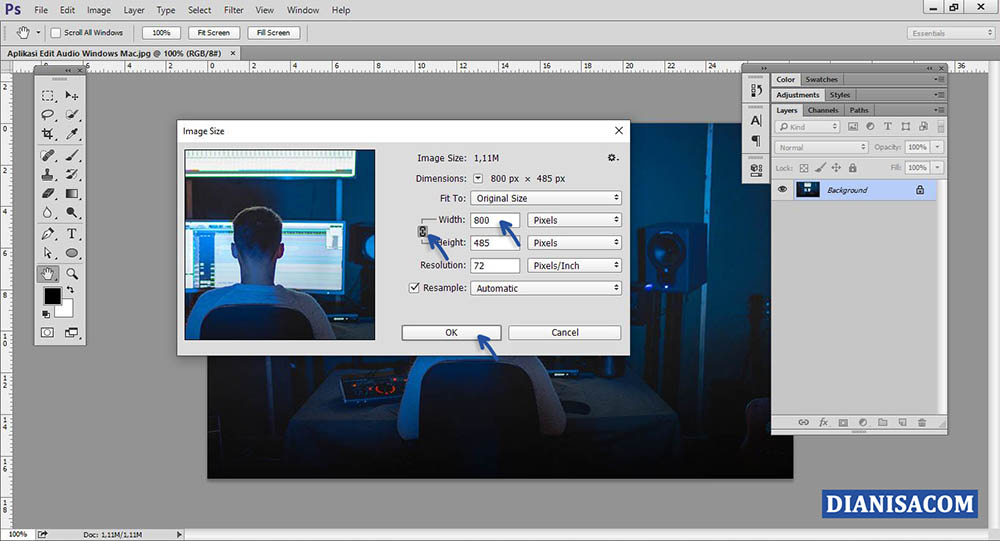Uncheck the Resample checkbox
This screenshot has height=541, width=1000.
(x=415, y=288)
